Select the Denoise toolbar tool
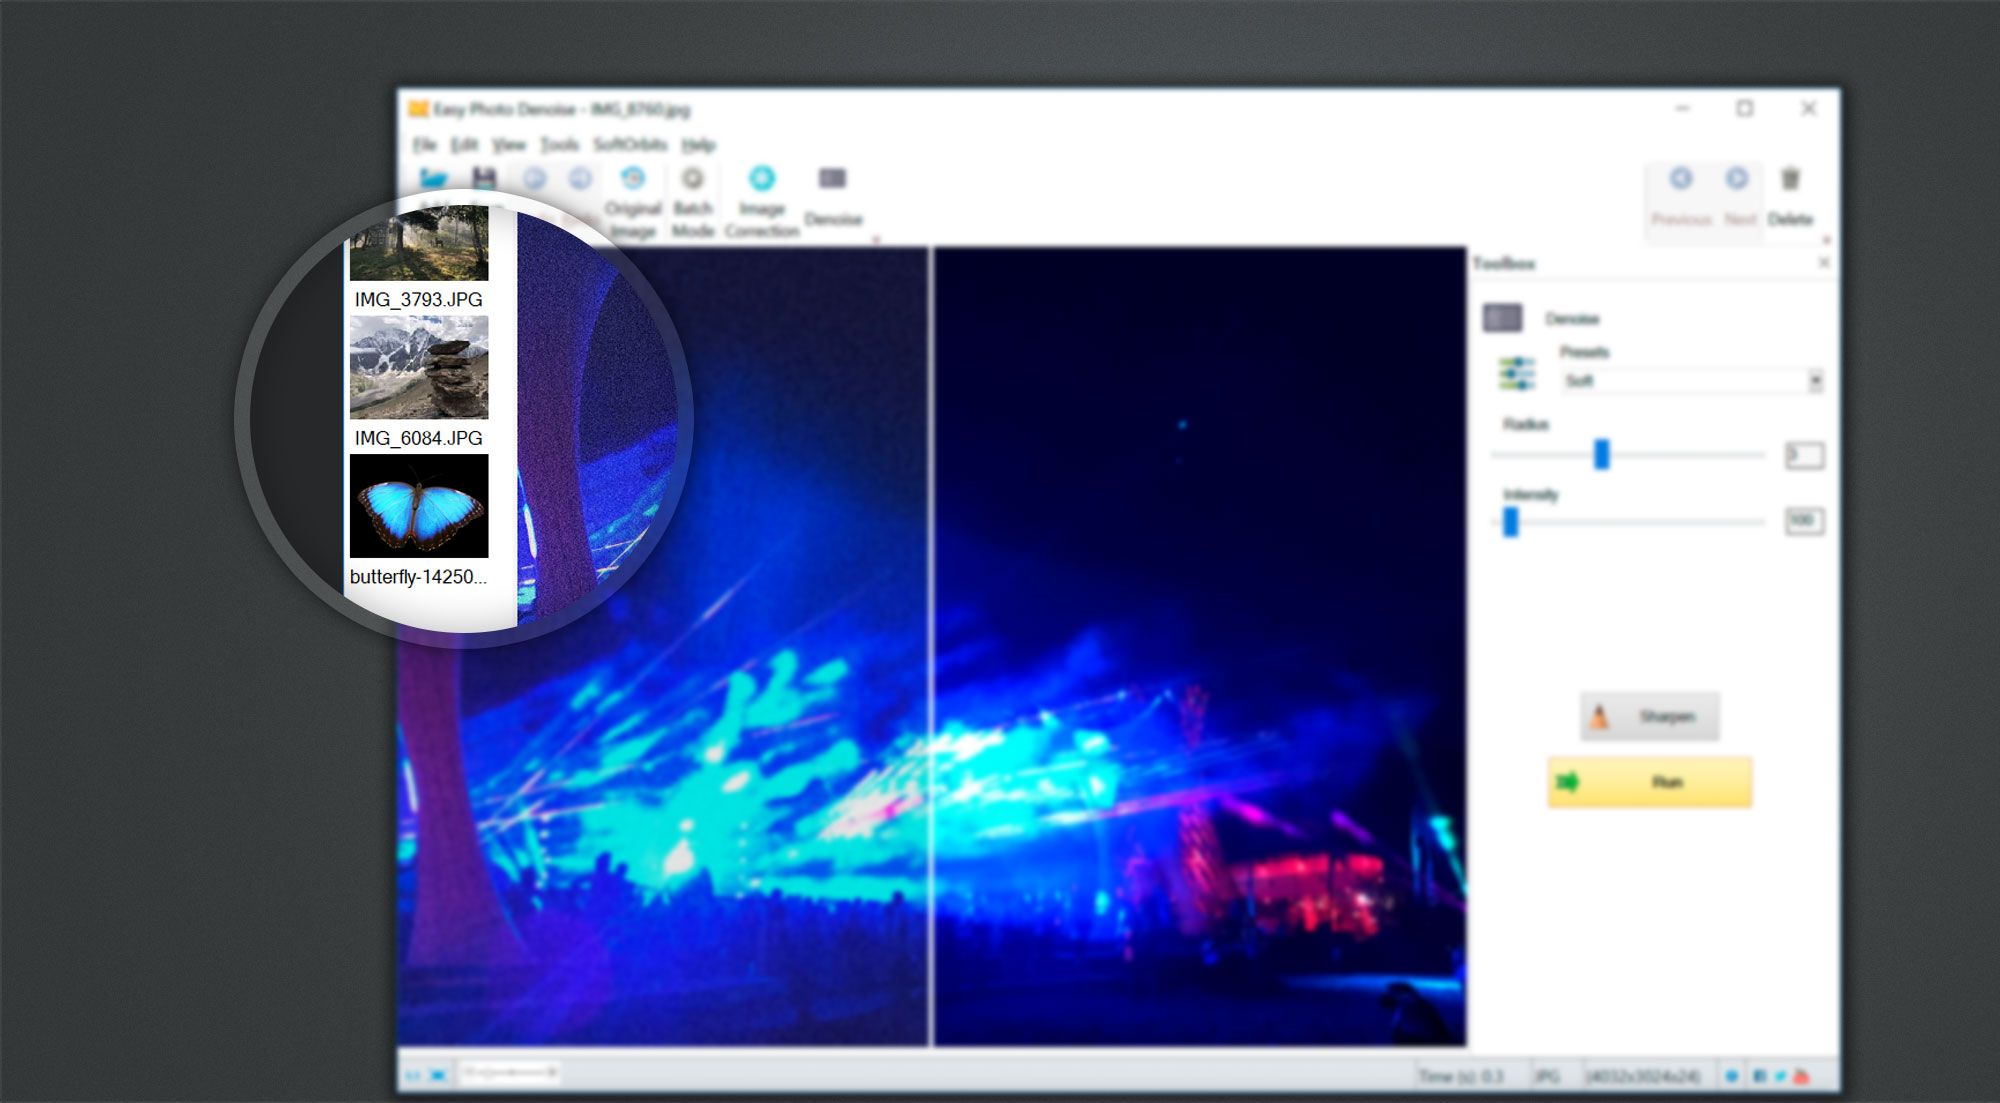This screenshot has height=1103, width=2000. 833,198
